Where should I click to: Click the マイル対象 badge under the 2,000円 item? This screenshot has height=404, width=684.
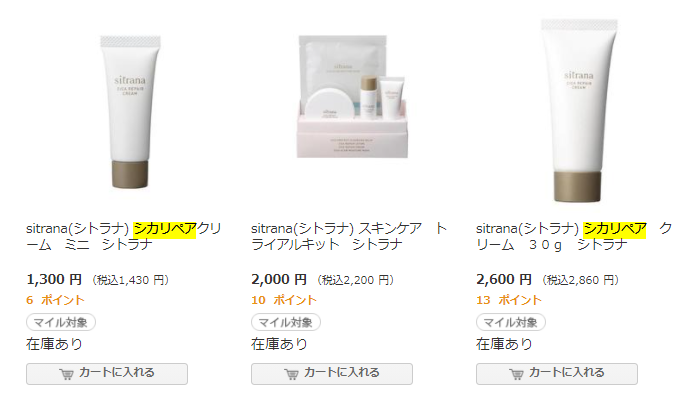point(286,322)
